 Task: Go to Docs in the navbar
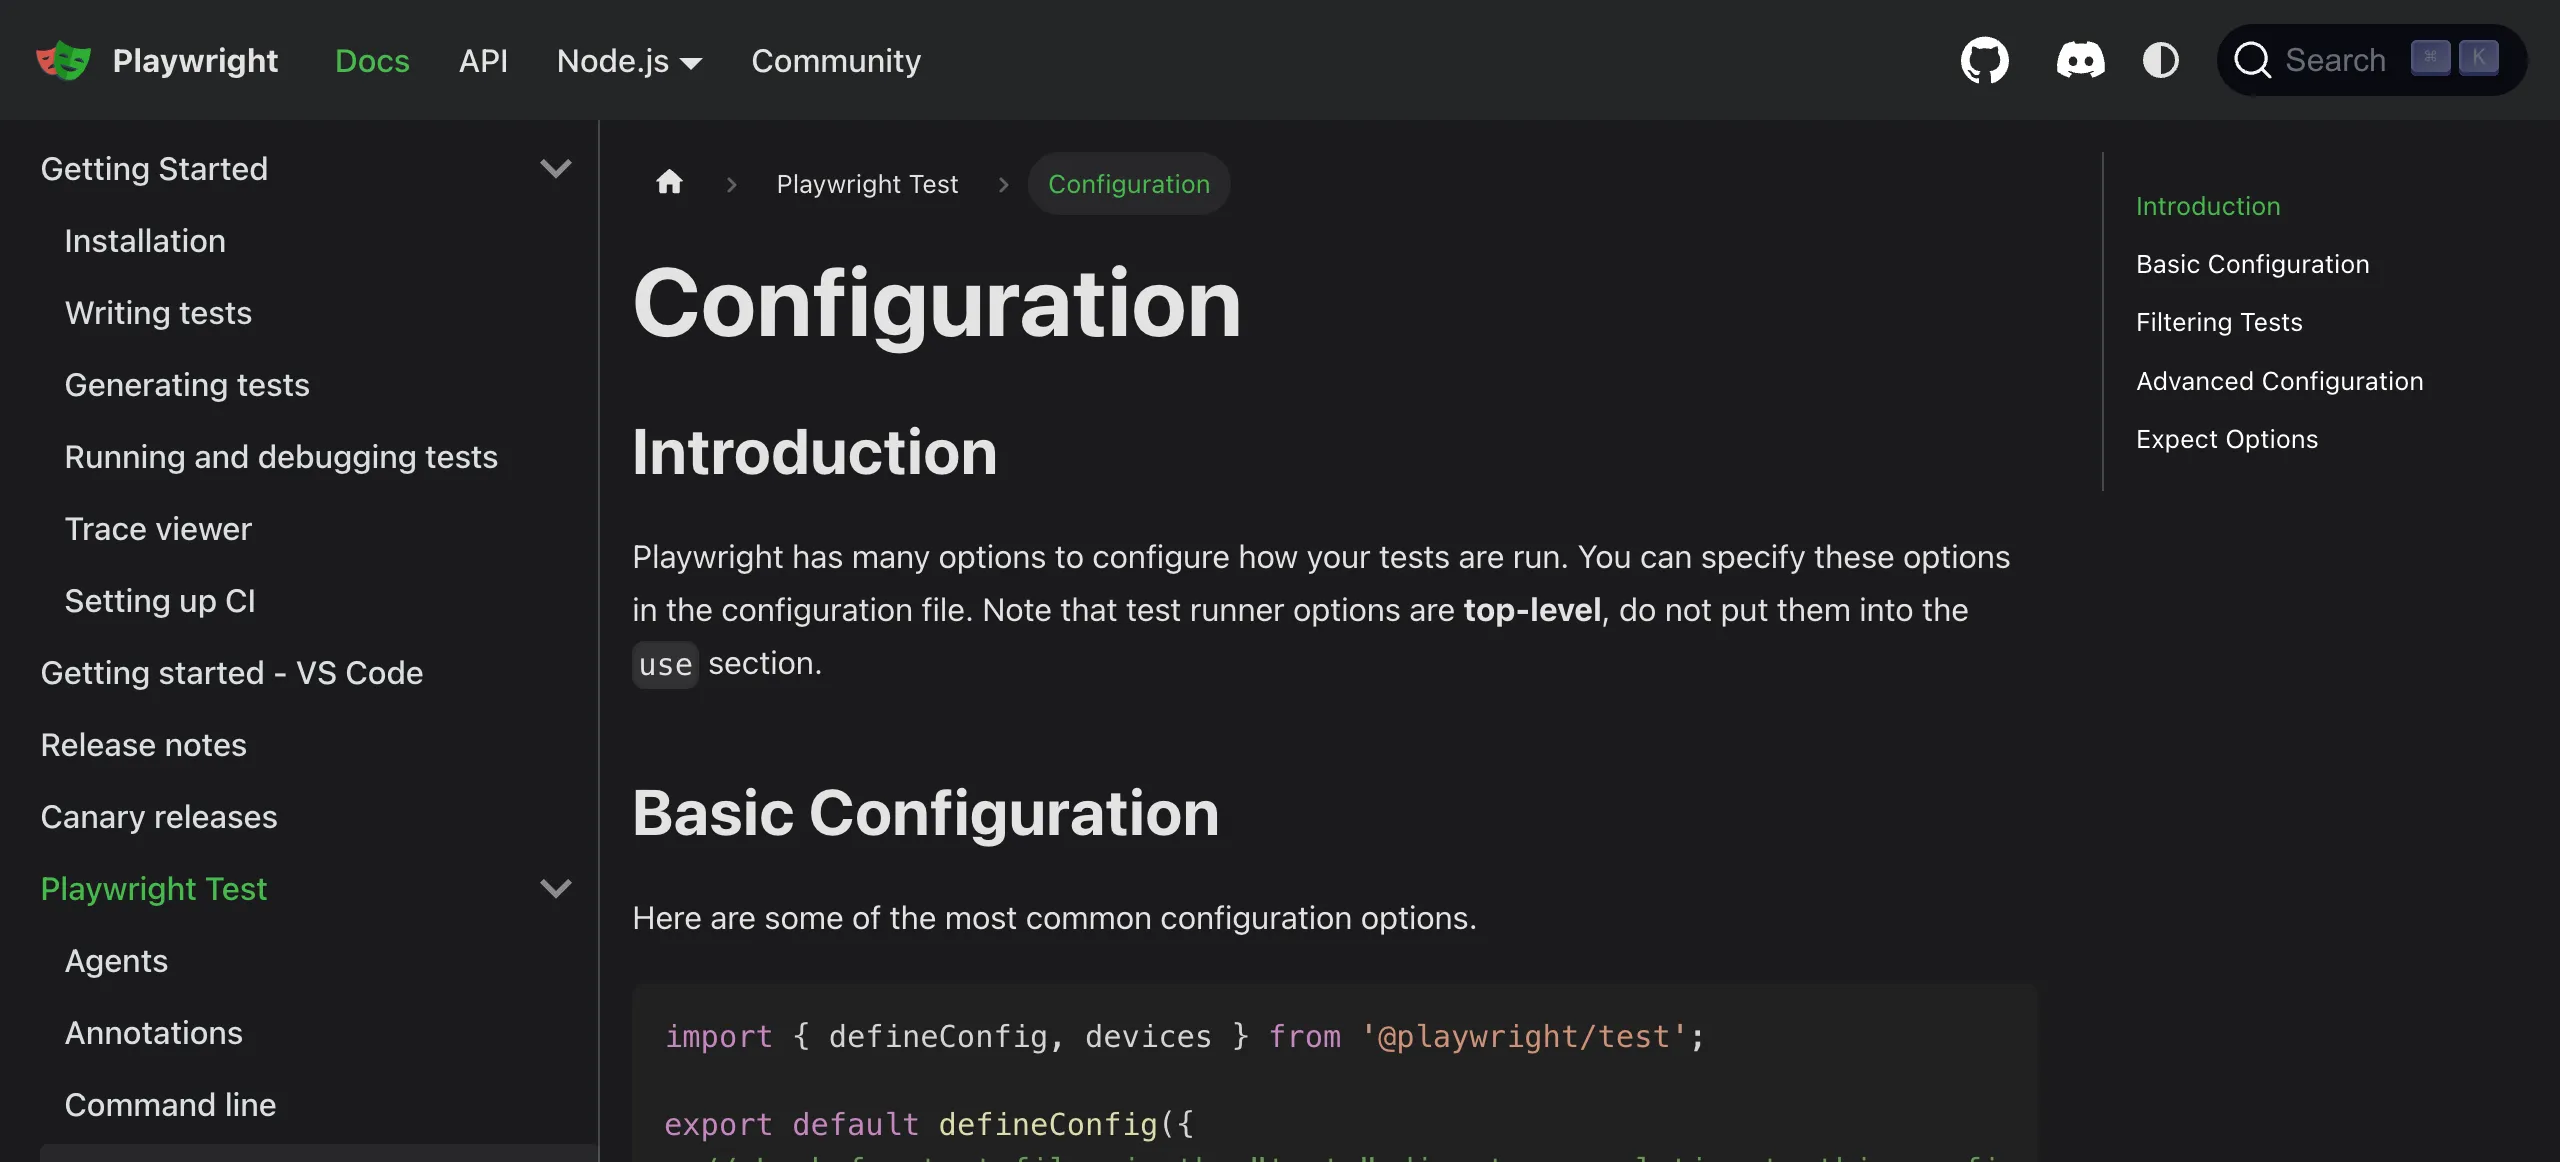pyautogui.click(x=372, y=61)
